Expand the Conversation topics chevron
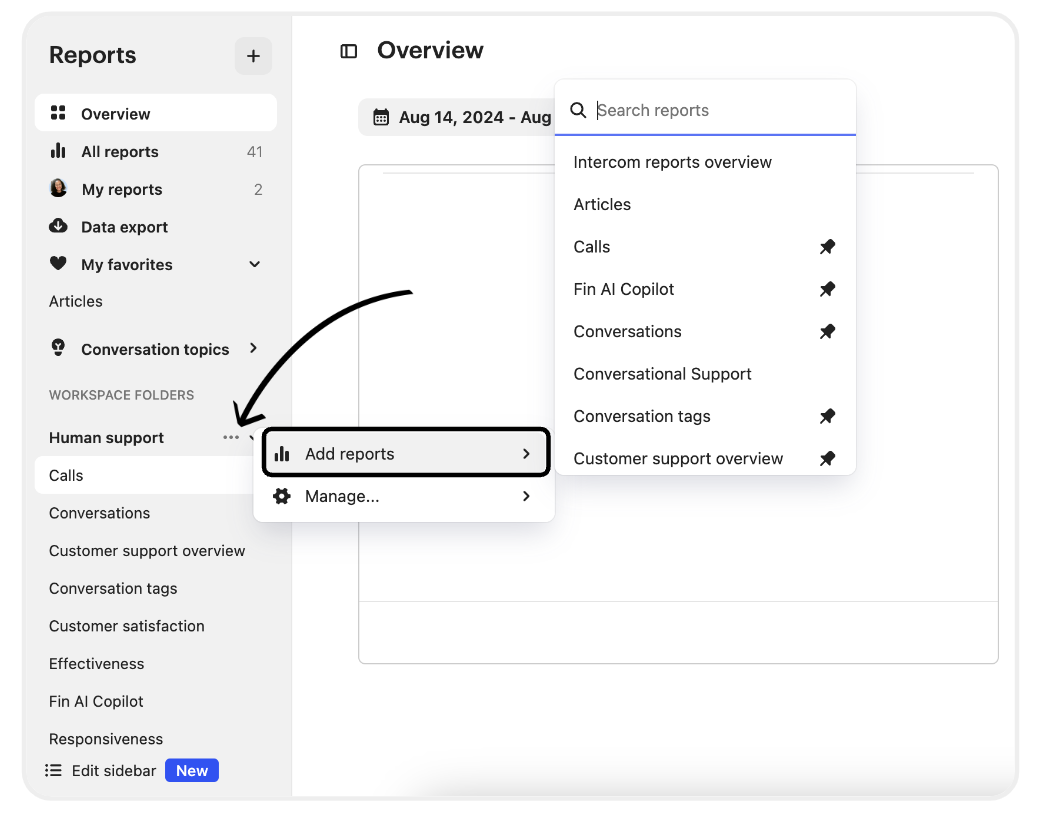This screenshot has height=816, width=1038. click(254, 348)
